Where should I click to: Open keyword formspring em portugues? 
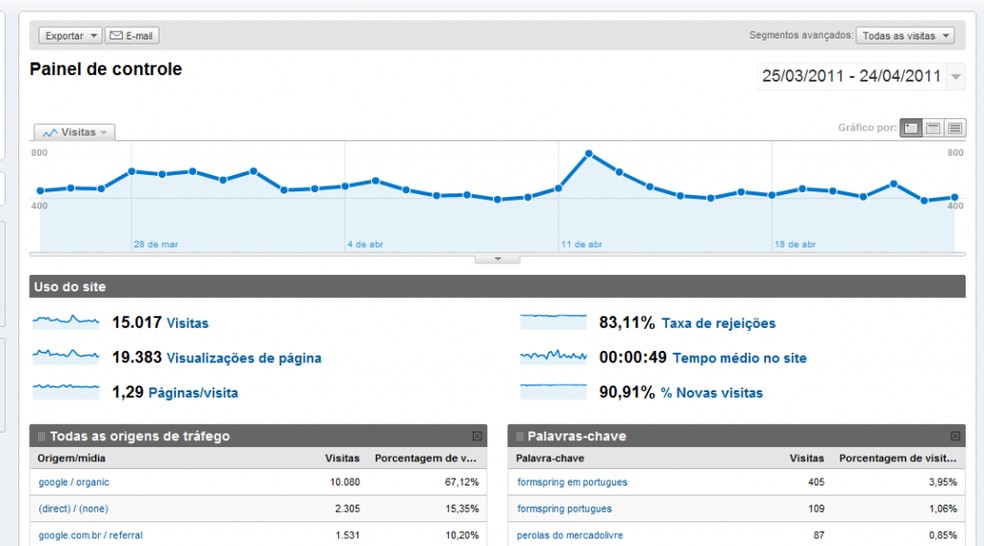coord(572,483)
